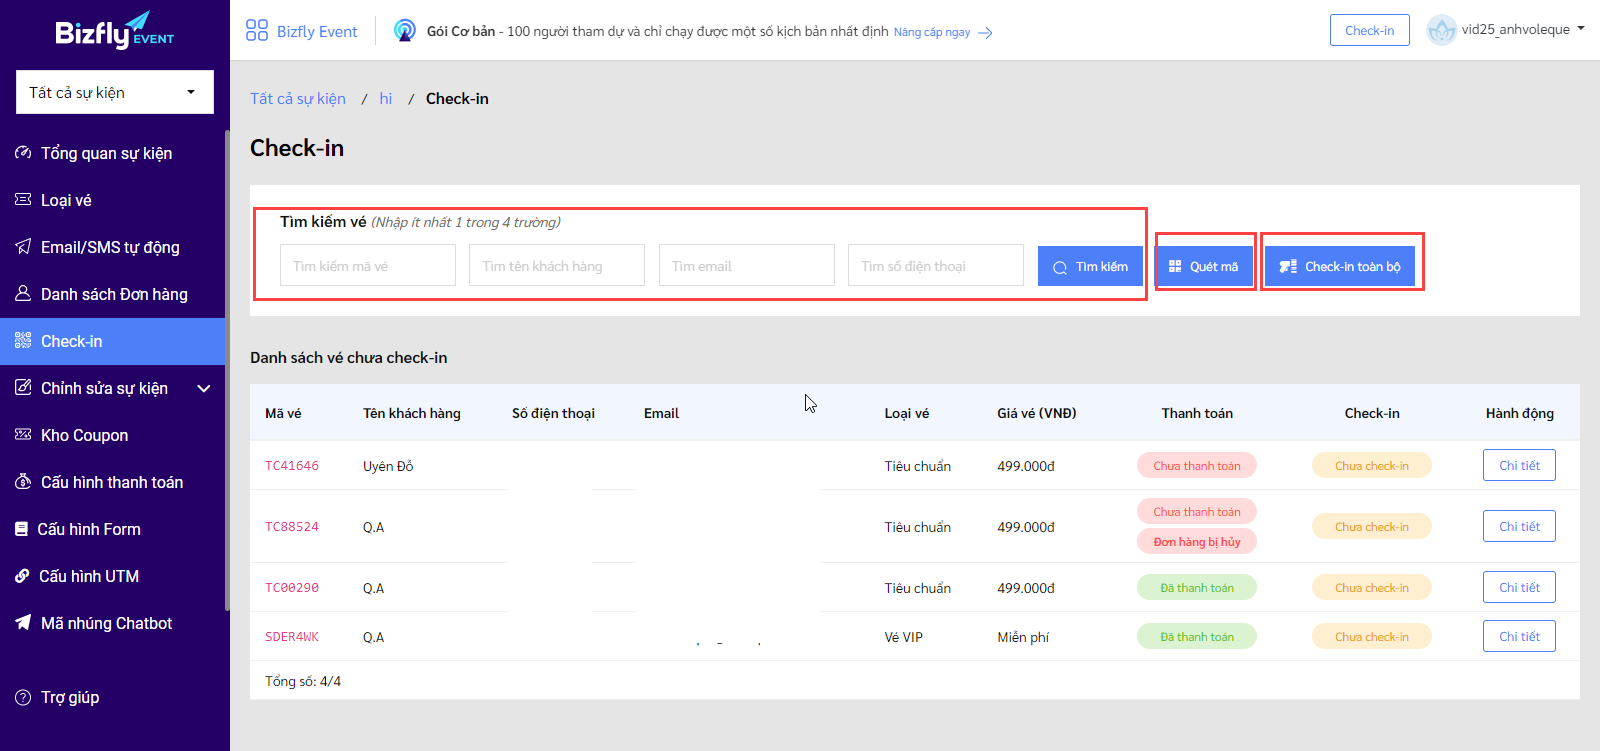Click the Cấu hình UTM link icon

(x=22, y=575)
